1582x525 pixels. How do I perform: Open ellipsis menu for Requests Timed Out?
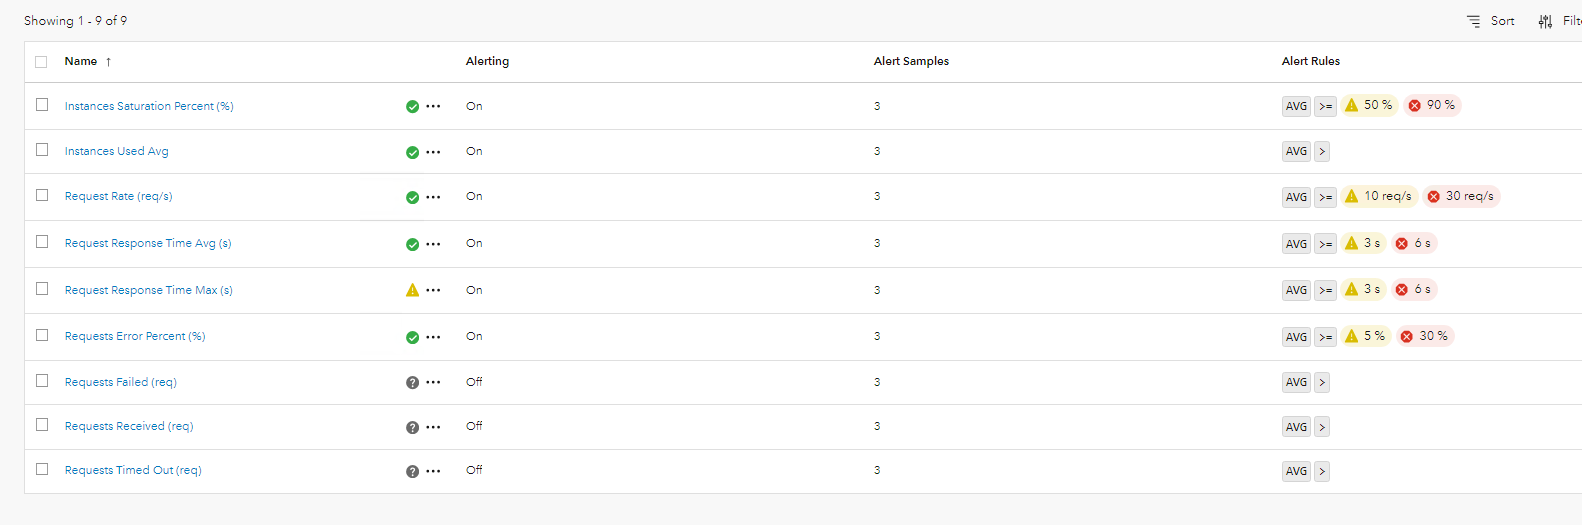coord(433,471)
